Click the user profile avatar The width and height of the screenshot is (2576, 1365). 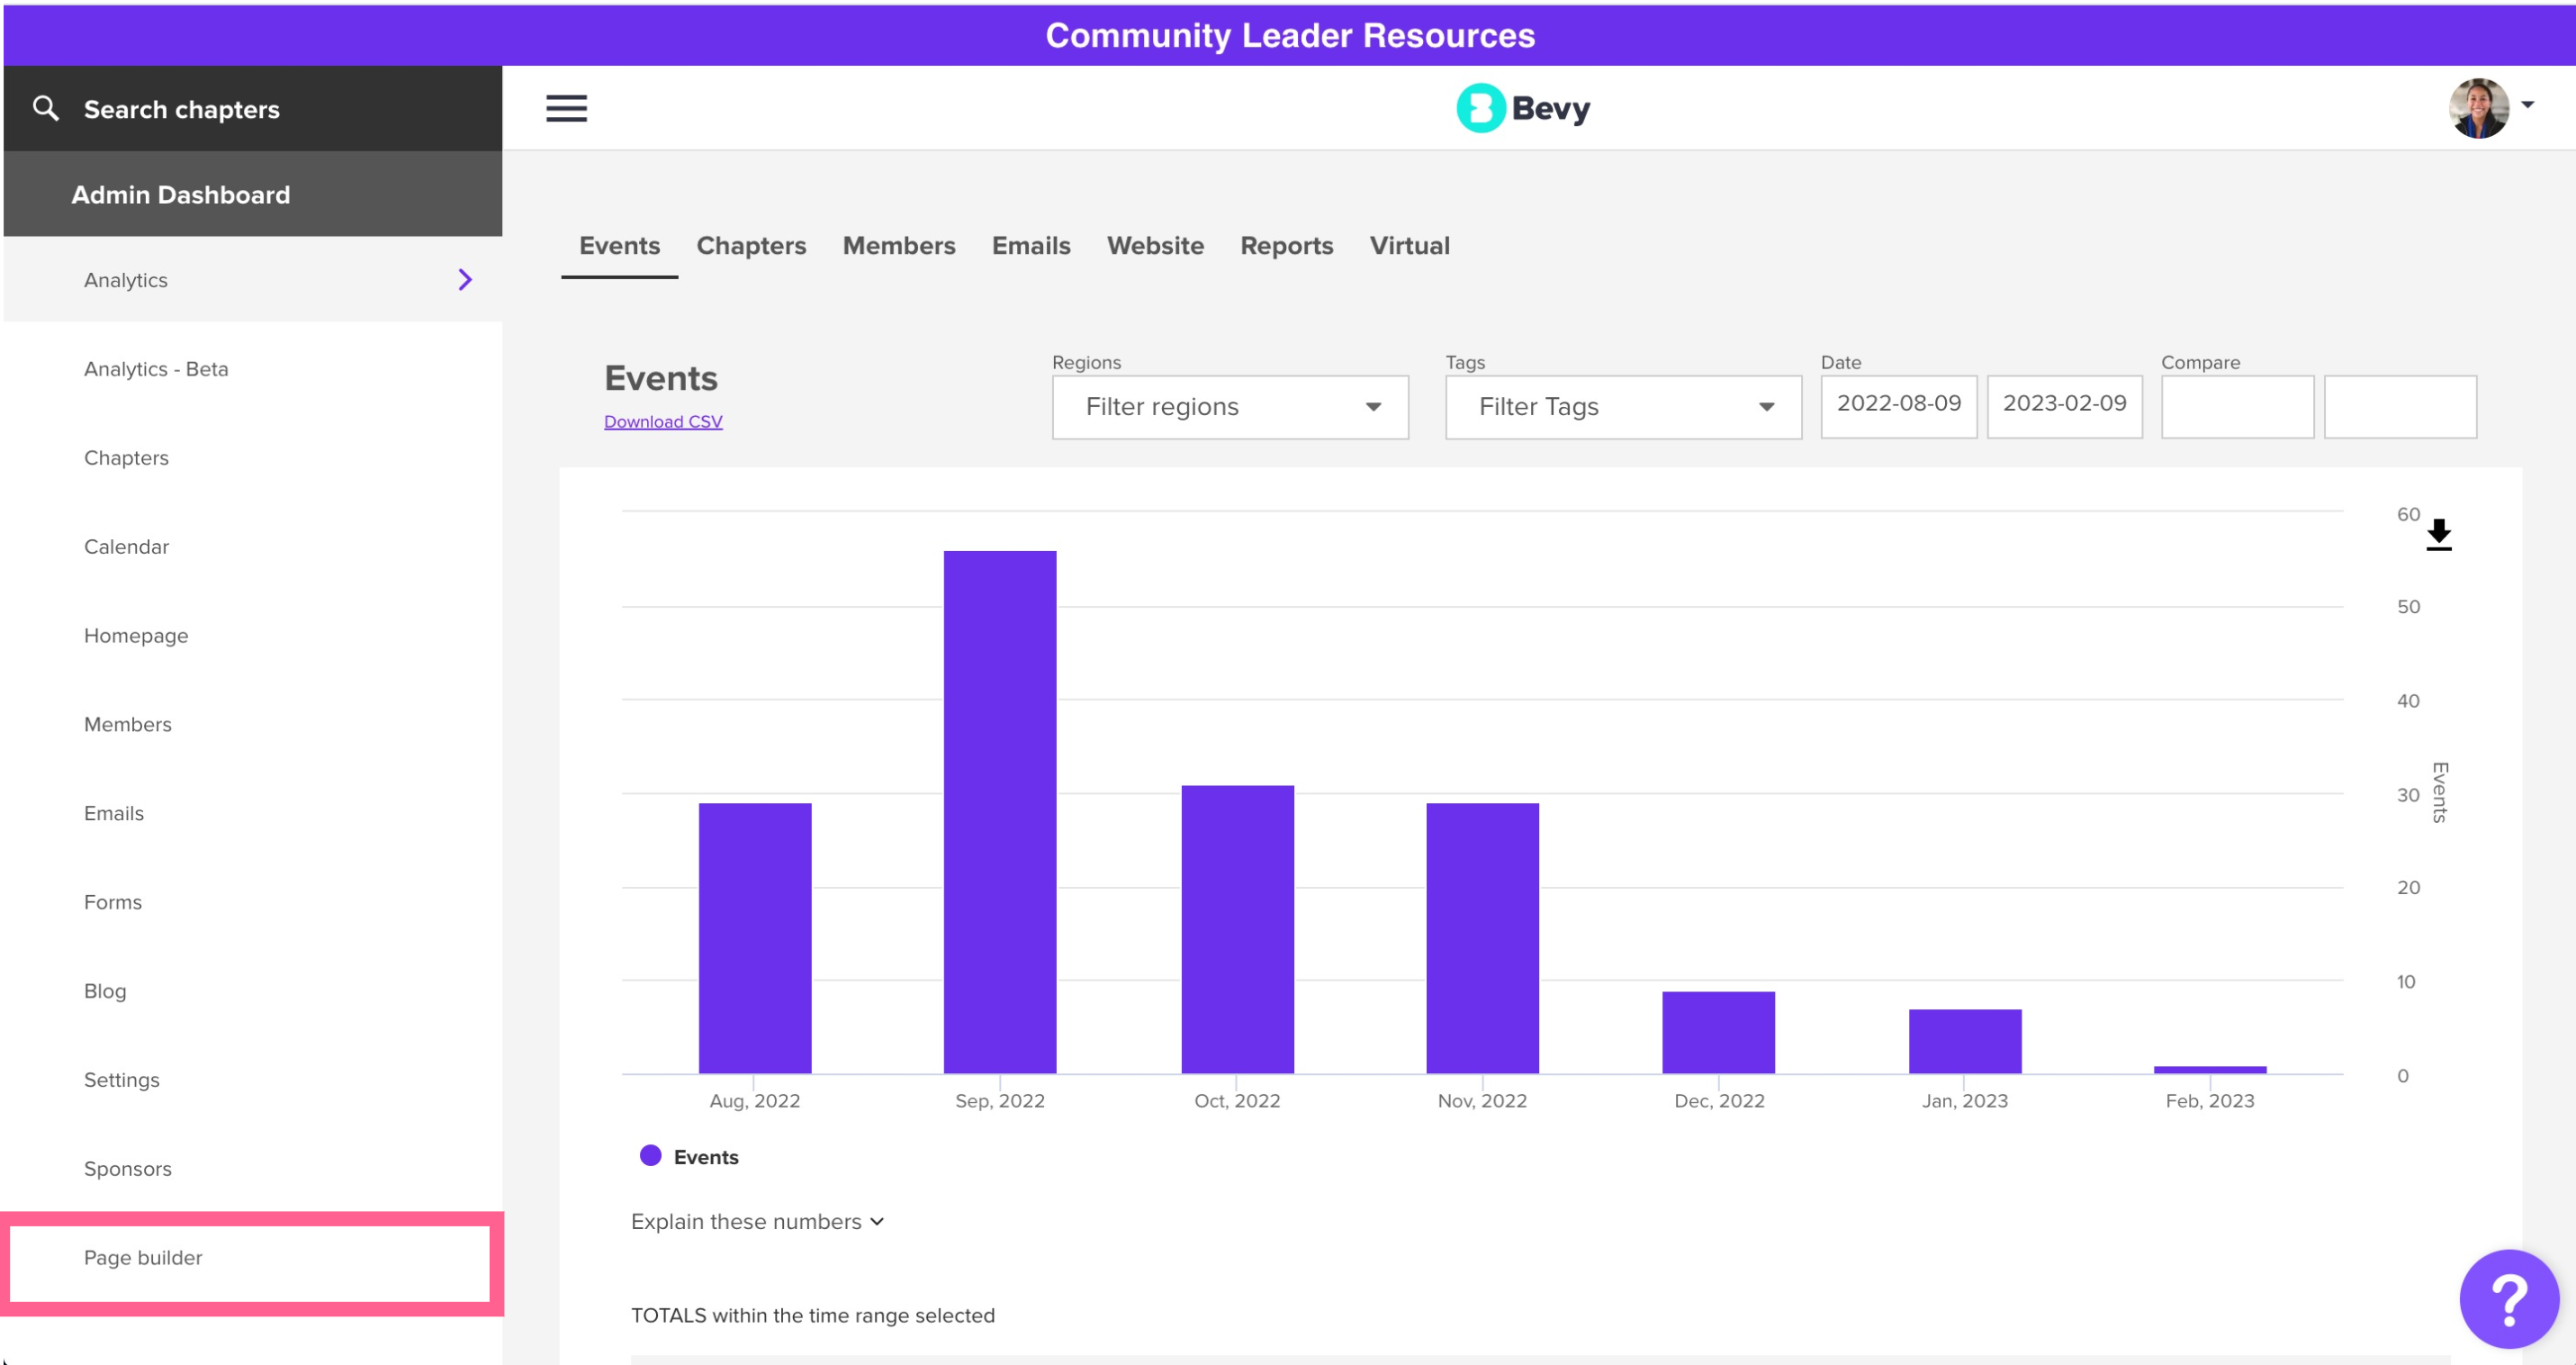click(2478, 107)
